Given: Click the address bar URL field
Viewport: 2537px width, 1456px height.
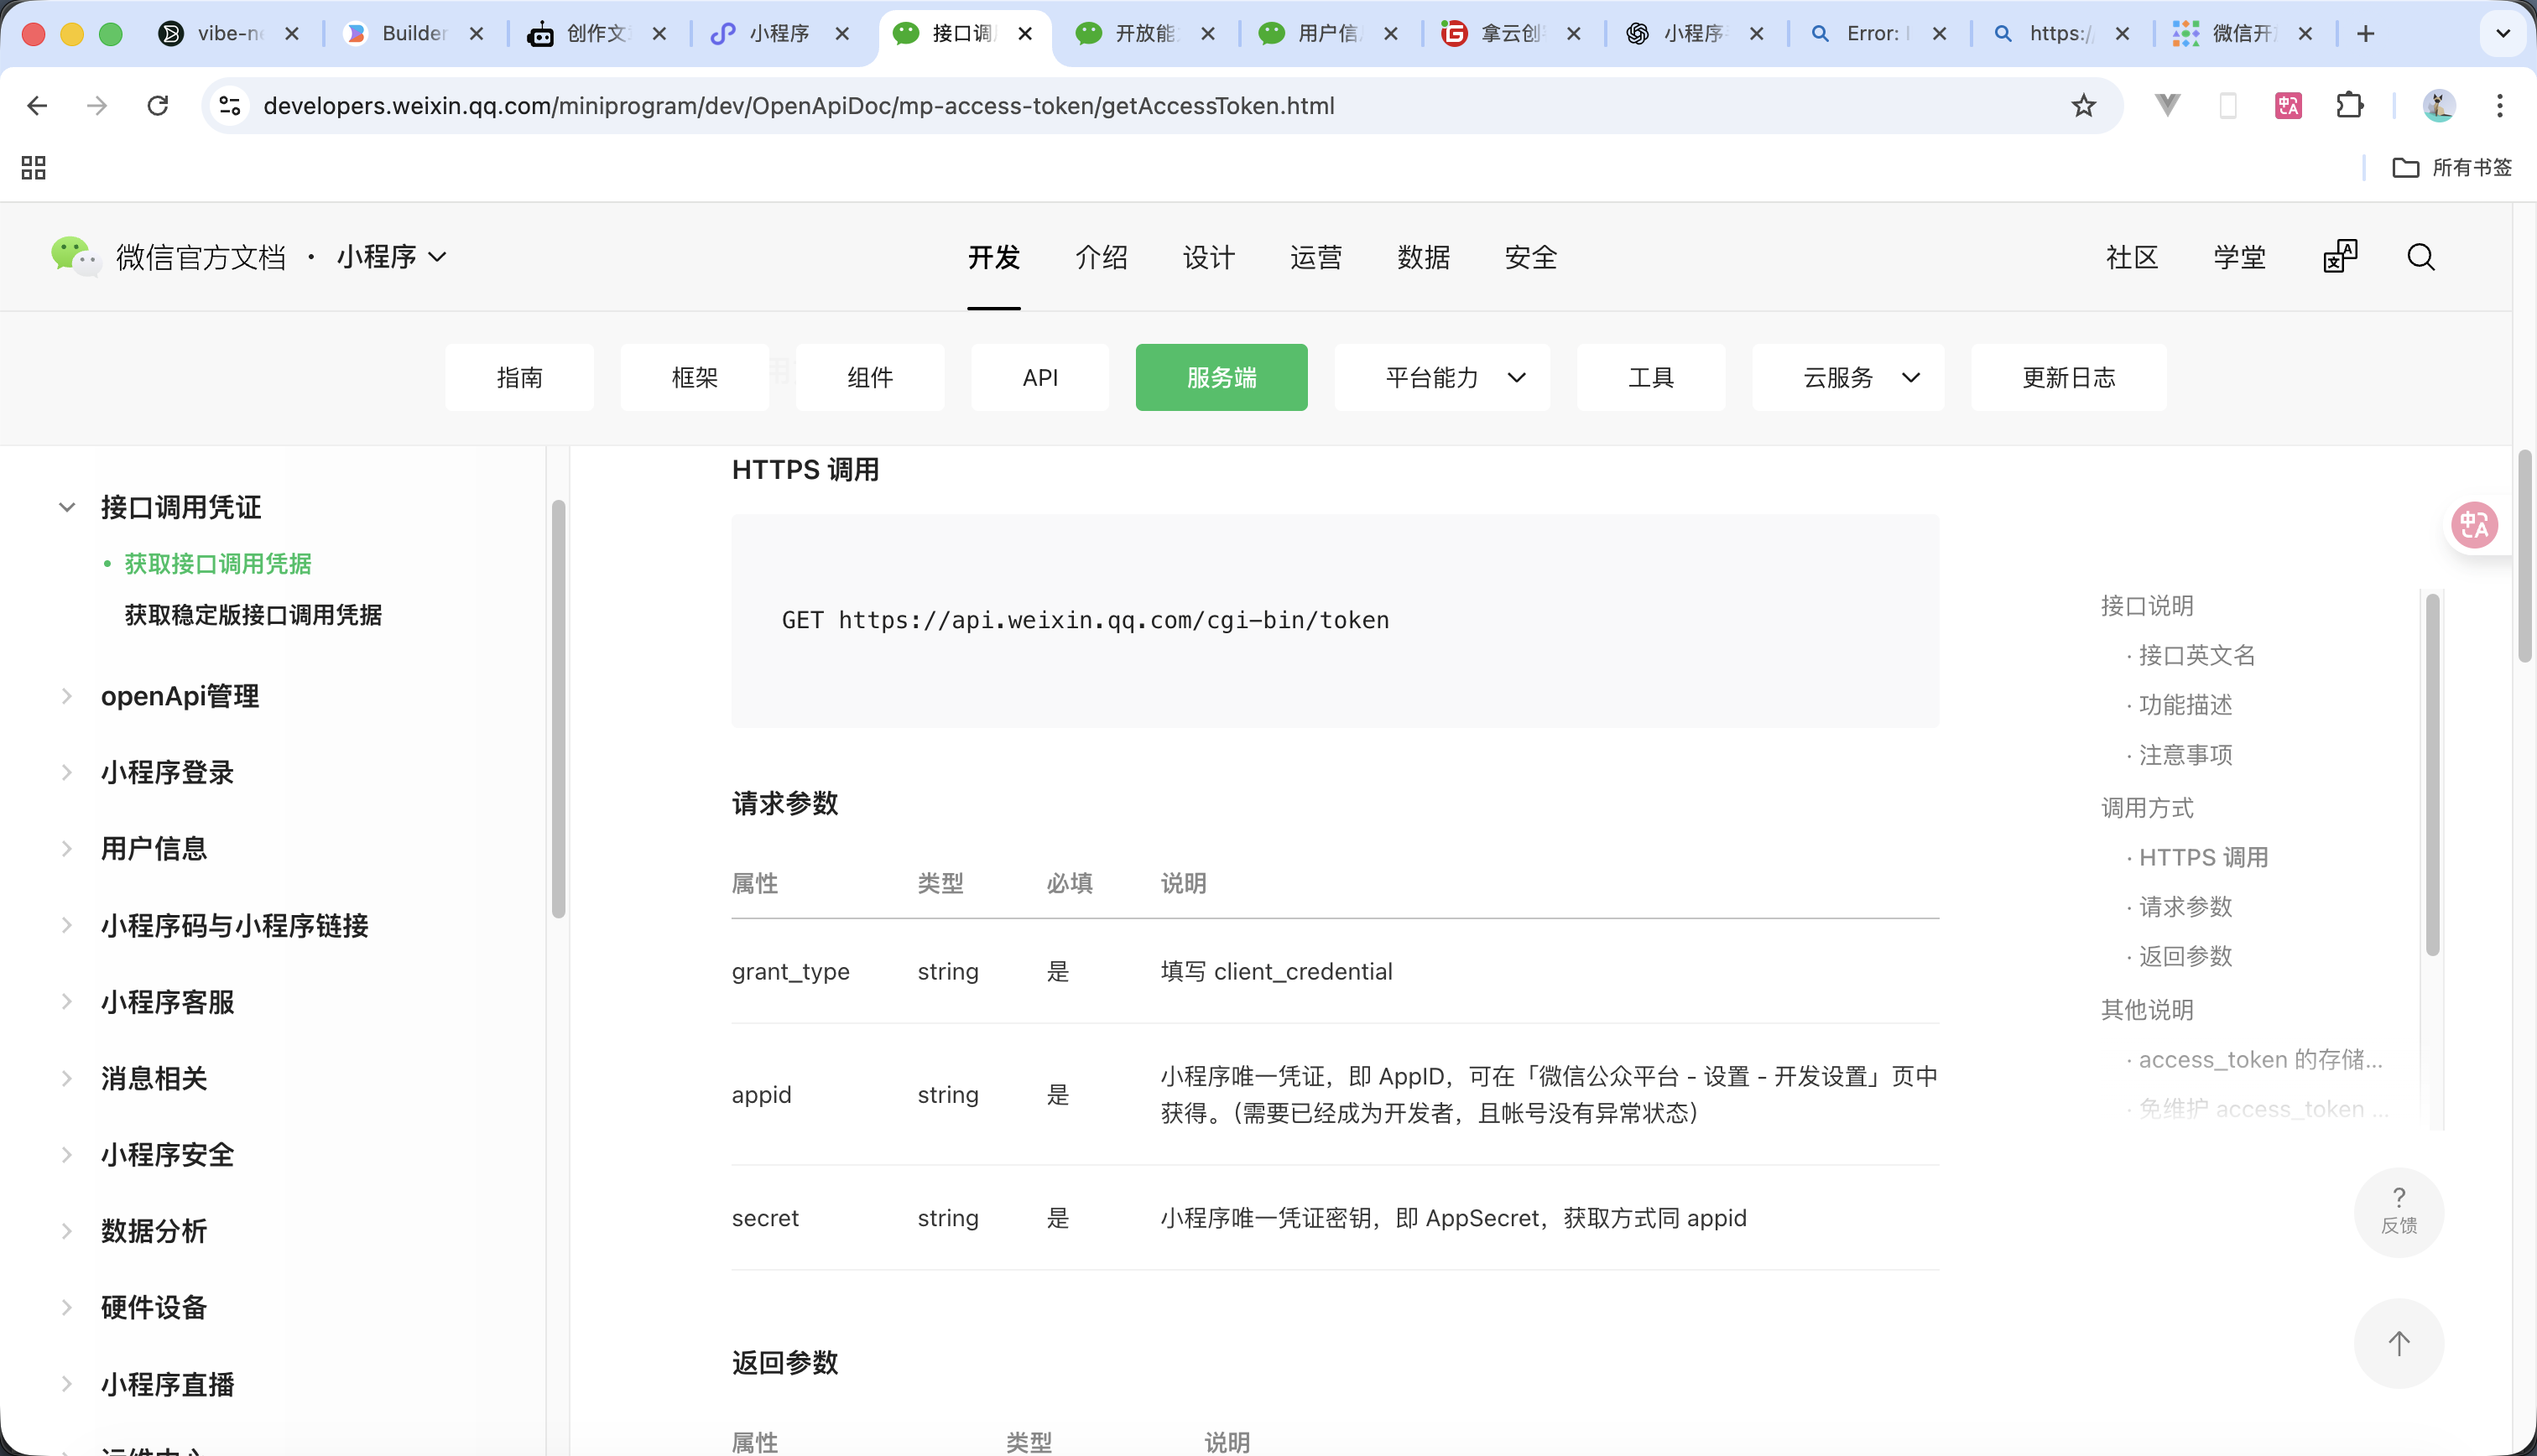Looking at the screenshot, I should (x=800, y=105).
